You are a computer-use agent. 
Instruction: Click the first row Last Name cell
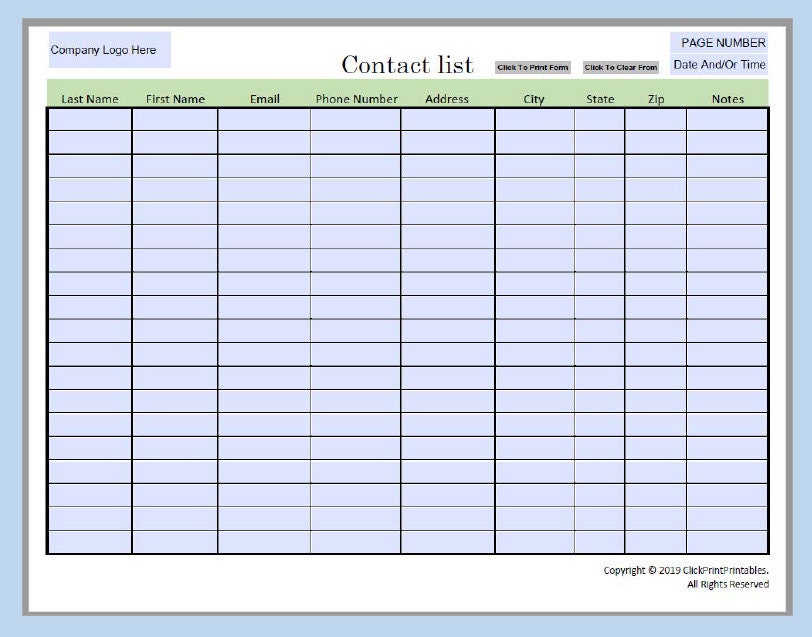point(90,120)
